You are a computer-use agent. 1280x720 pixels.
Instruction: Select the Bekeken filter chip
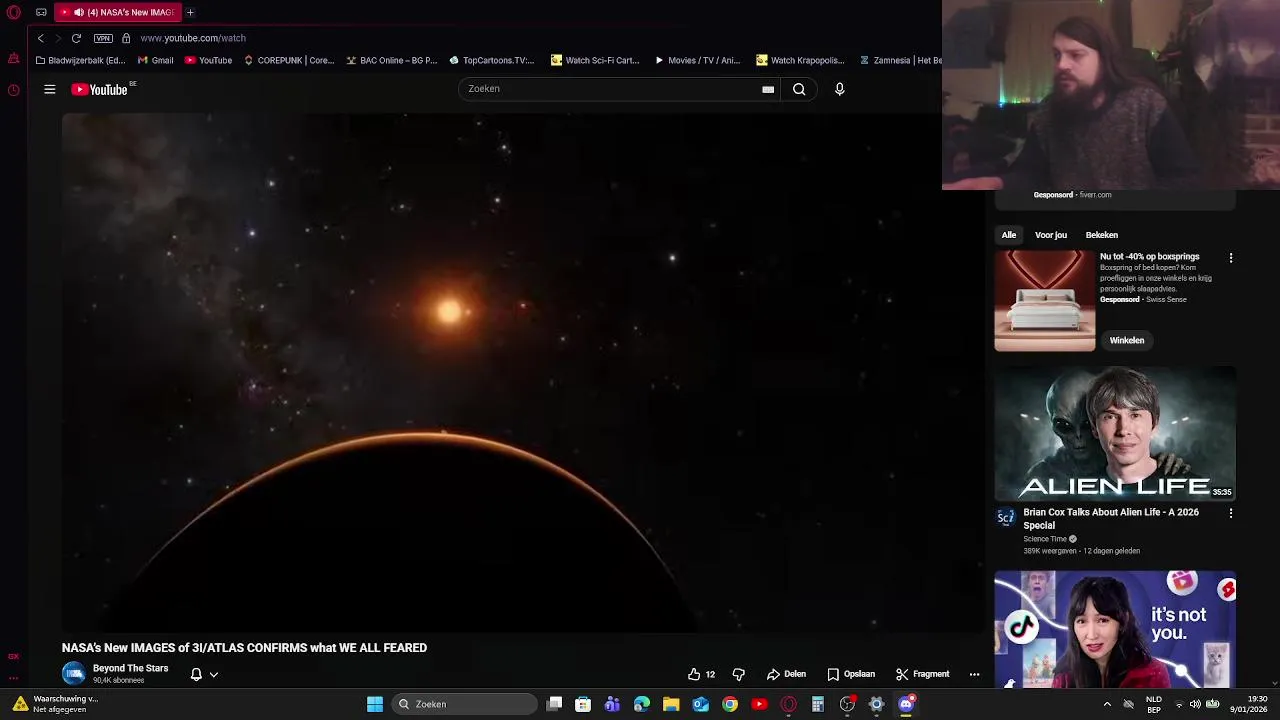[1102, 235]
